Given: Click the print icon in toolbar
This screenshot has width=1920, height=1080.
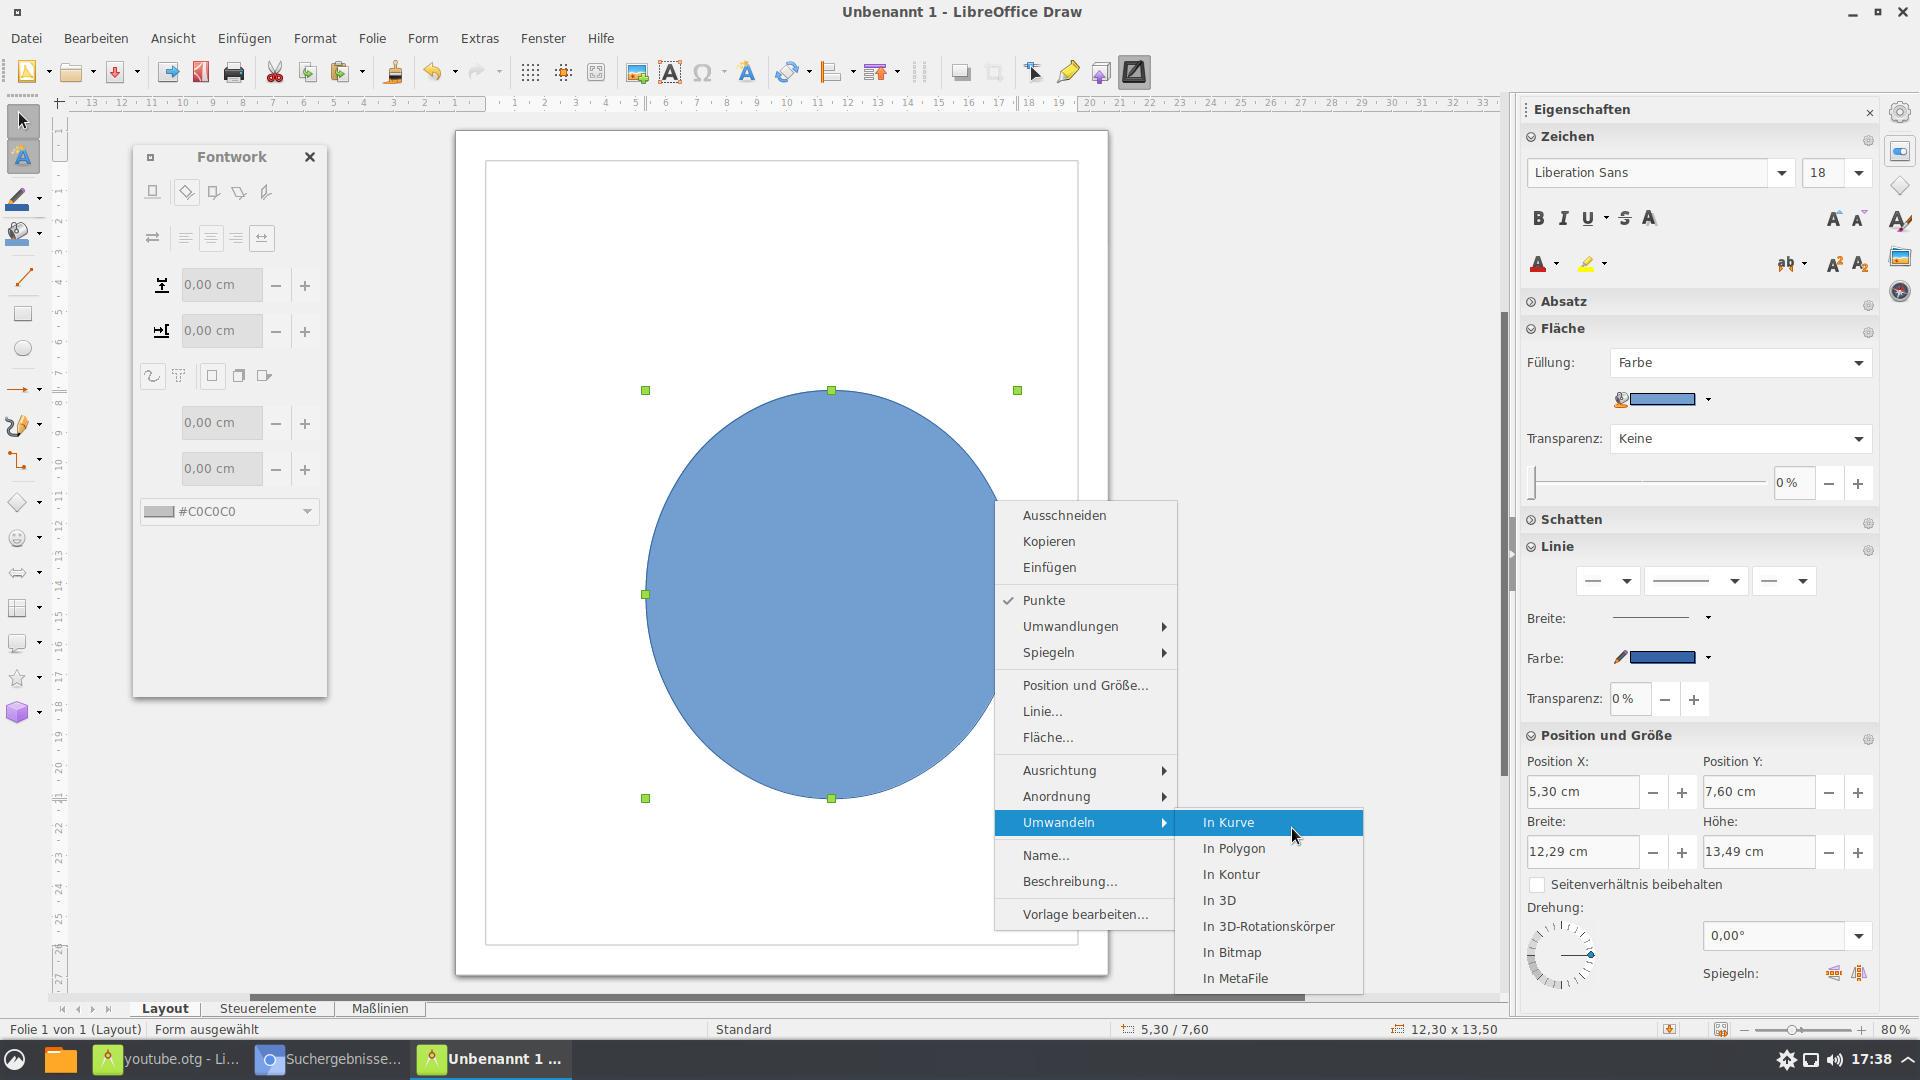Looking at the screenshot, I should coord(234,73).
